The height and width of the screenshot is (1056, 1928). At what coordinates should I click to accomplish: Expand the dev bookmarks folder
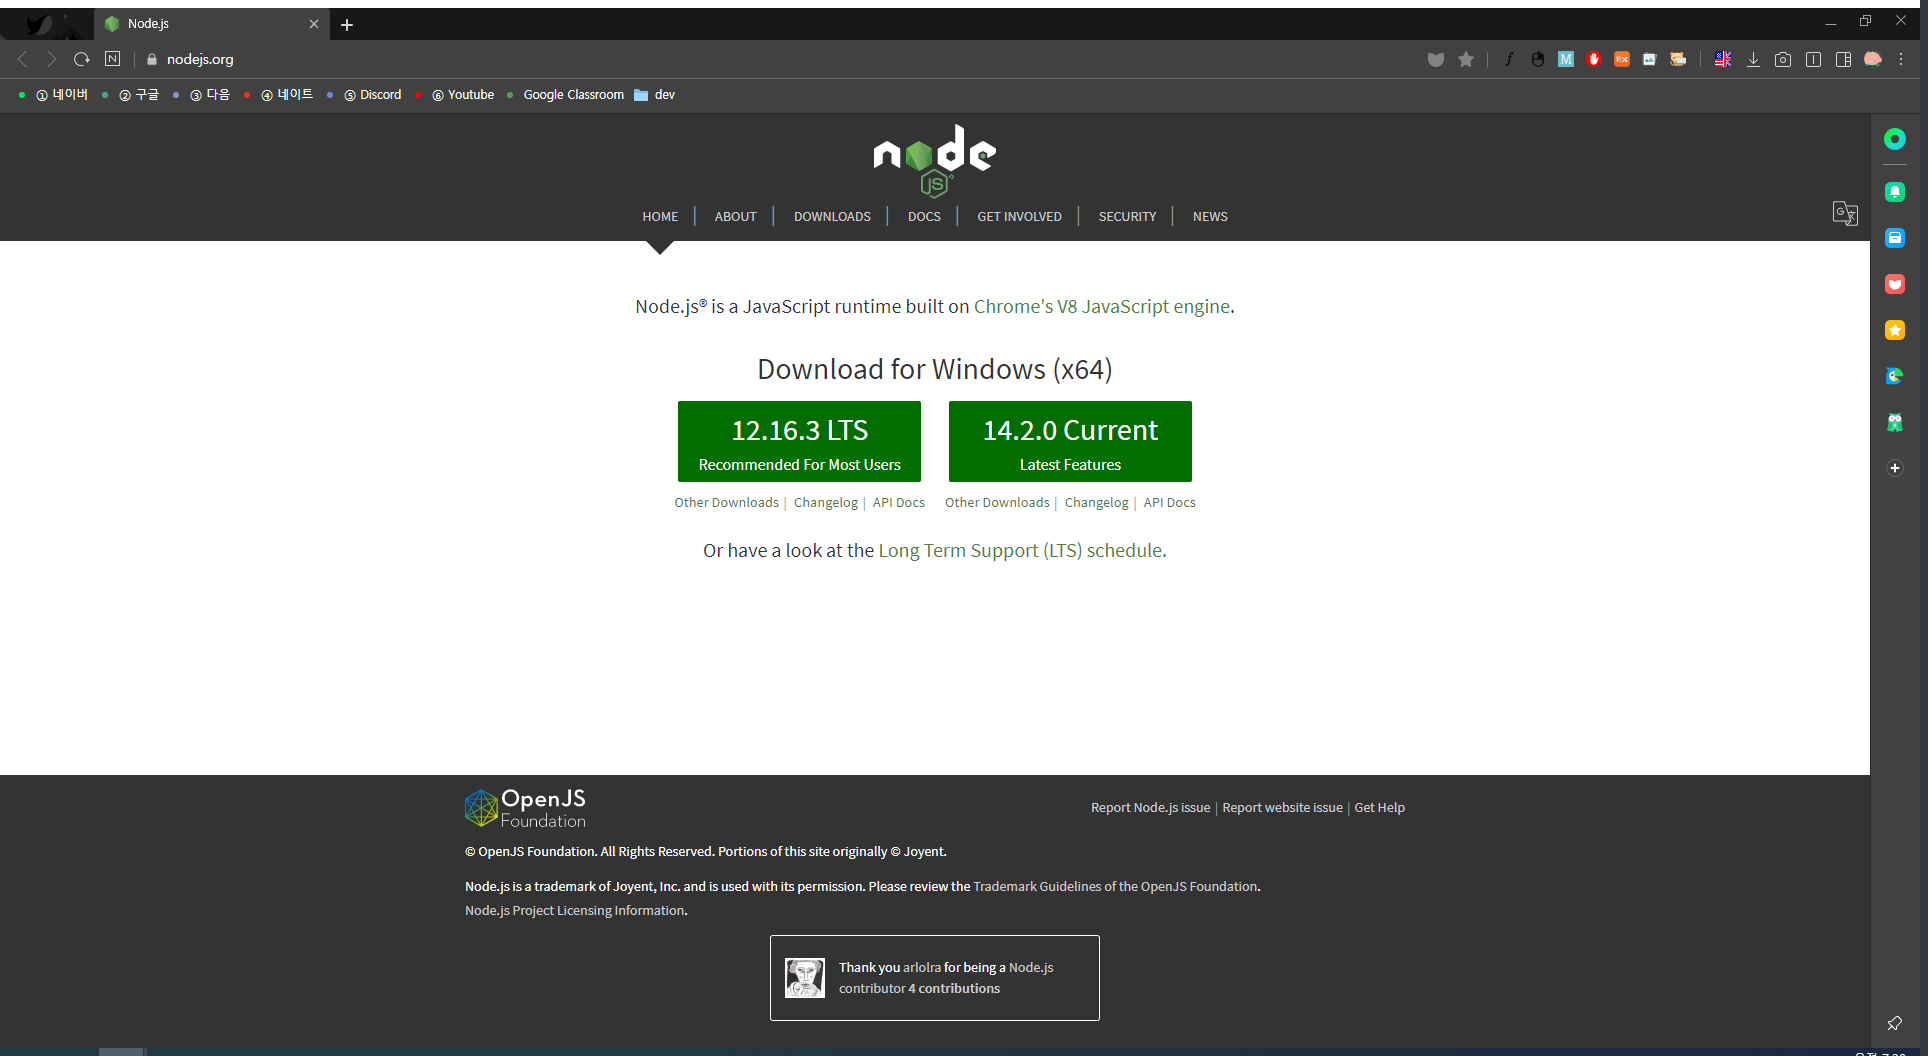coord(655,95)
